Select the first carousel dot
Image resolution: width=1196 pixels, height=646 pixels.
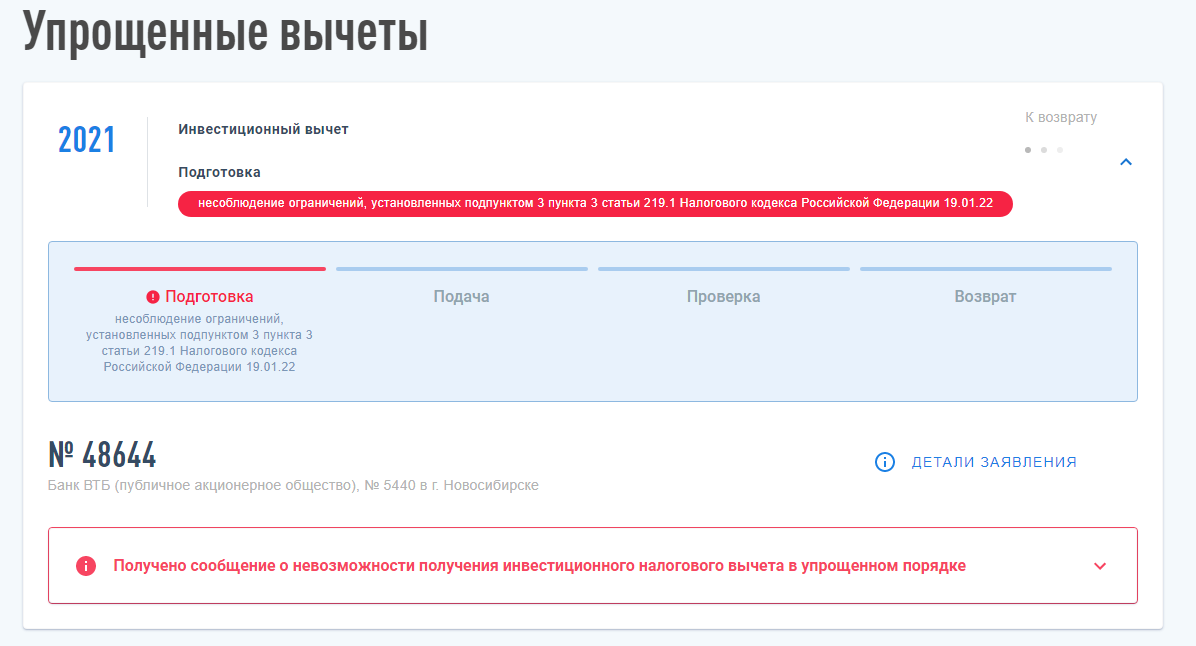coord(1028,149)
